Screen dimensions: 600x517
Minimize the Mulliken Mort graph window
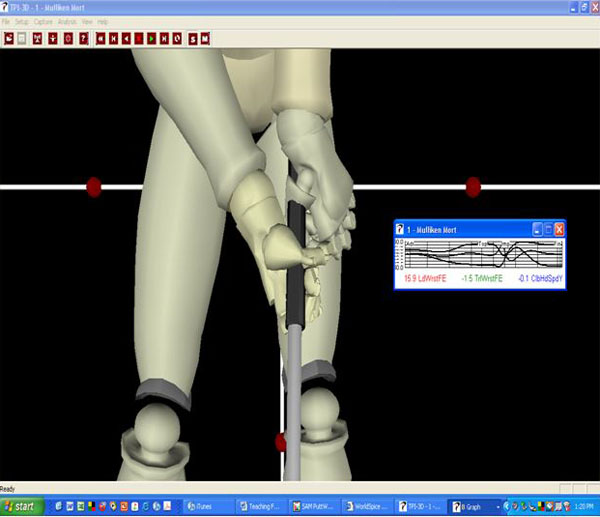coord(537,230)
